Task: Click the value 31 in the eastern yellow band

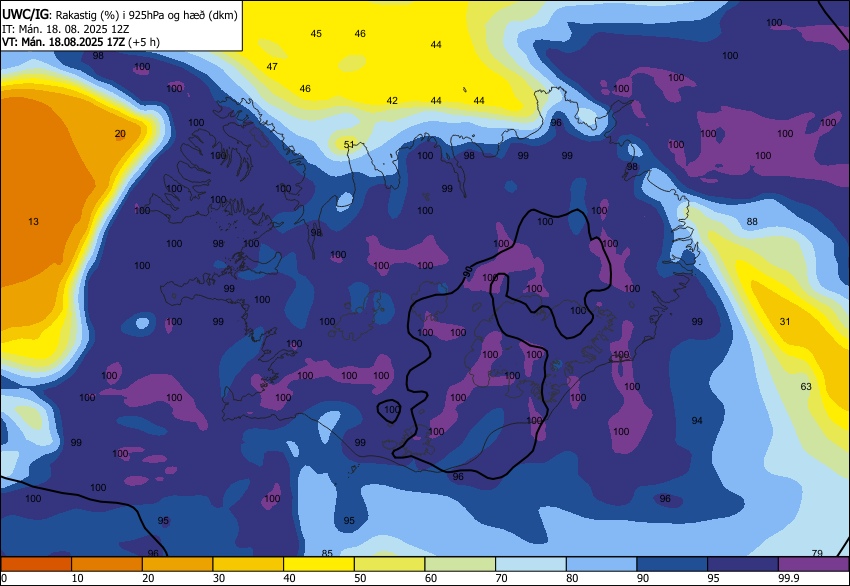Action: [x=785, y=321]
